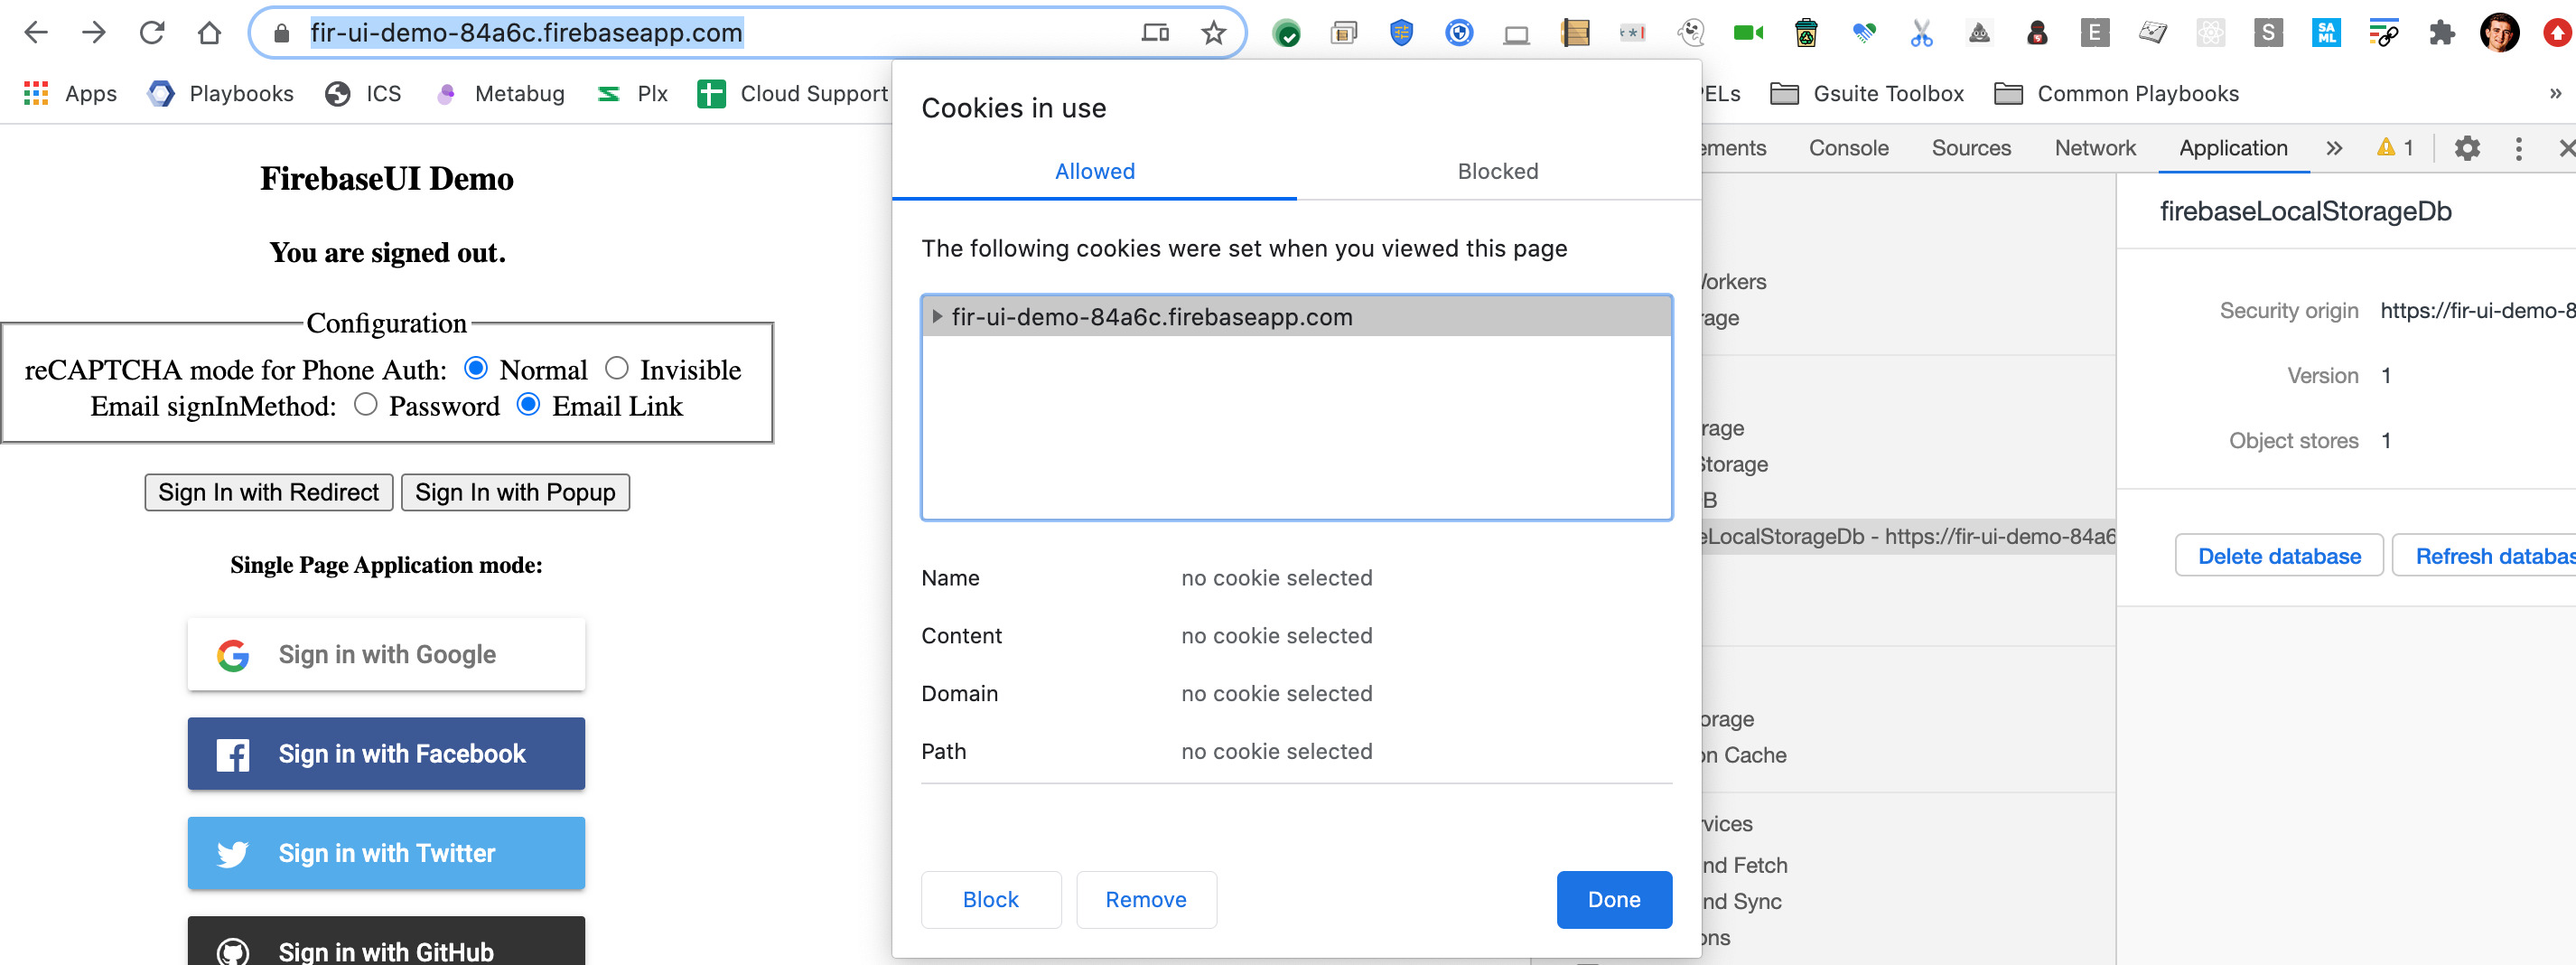Open Plx bookmark
The height and width of the screenshot is (965, 2576).
(632, 93)
